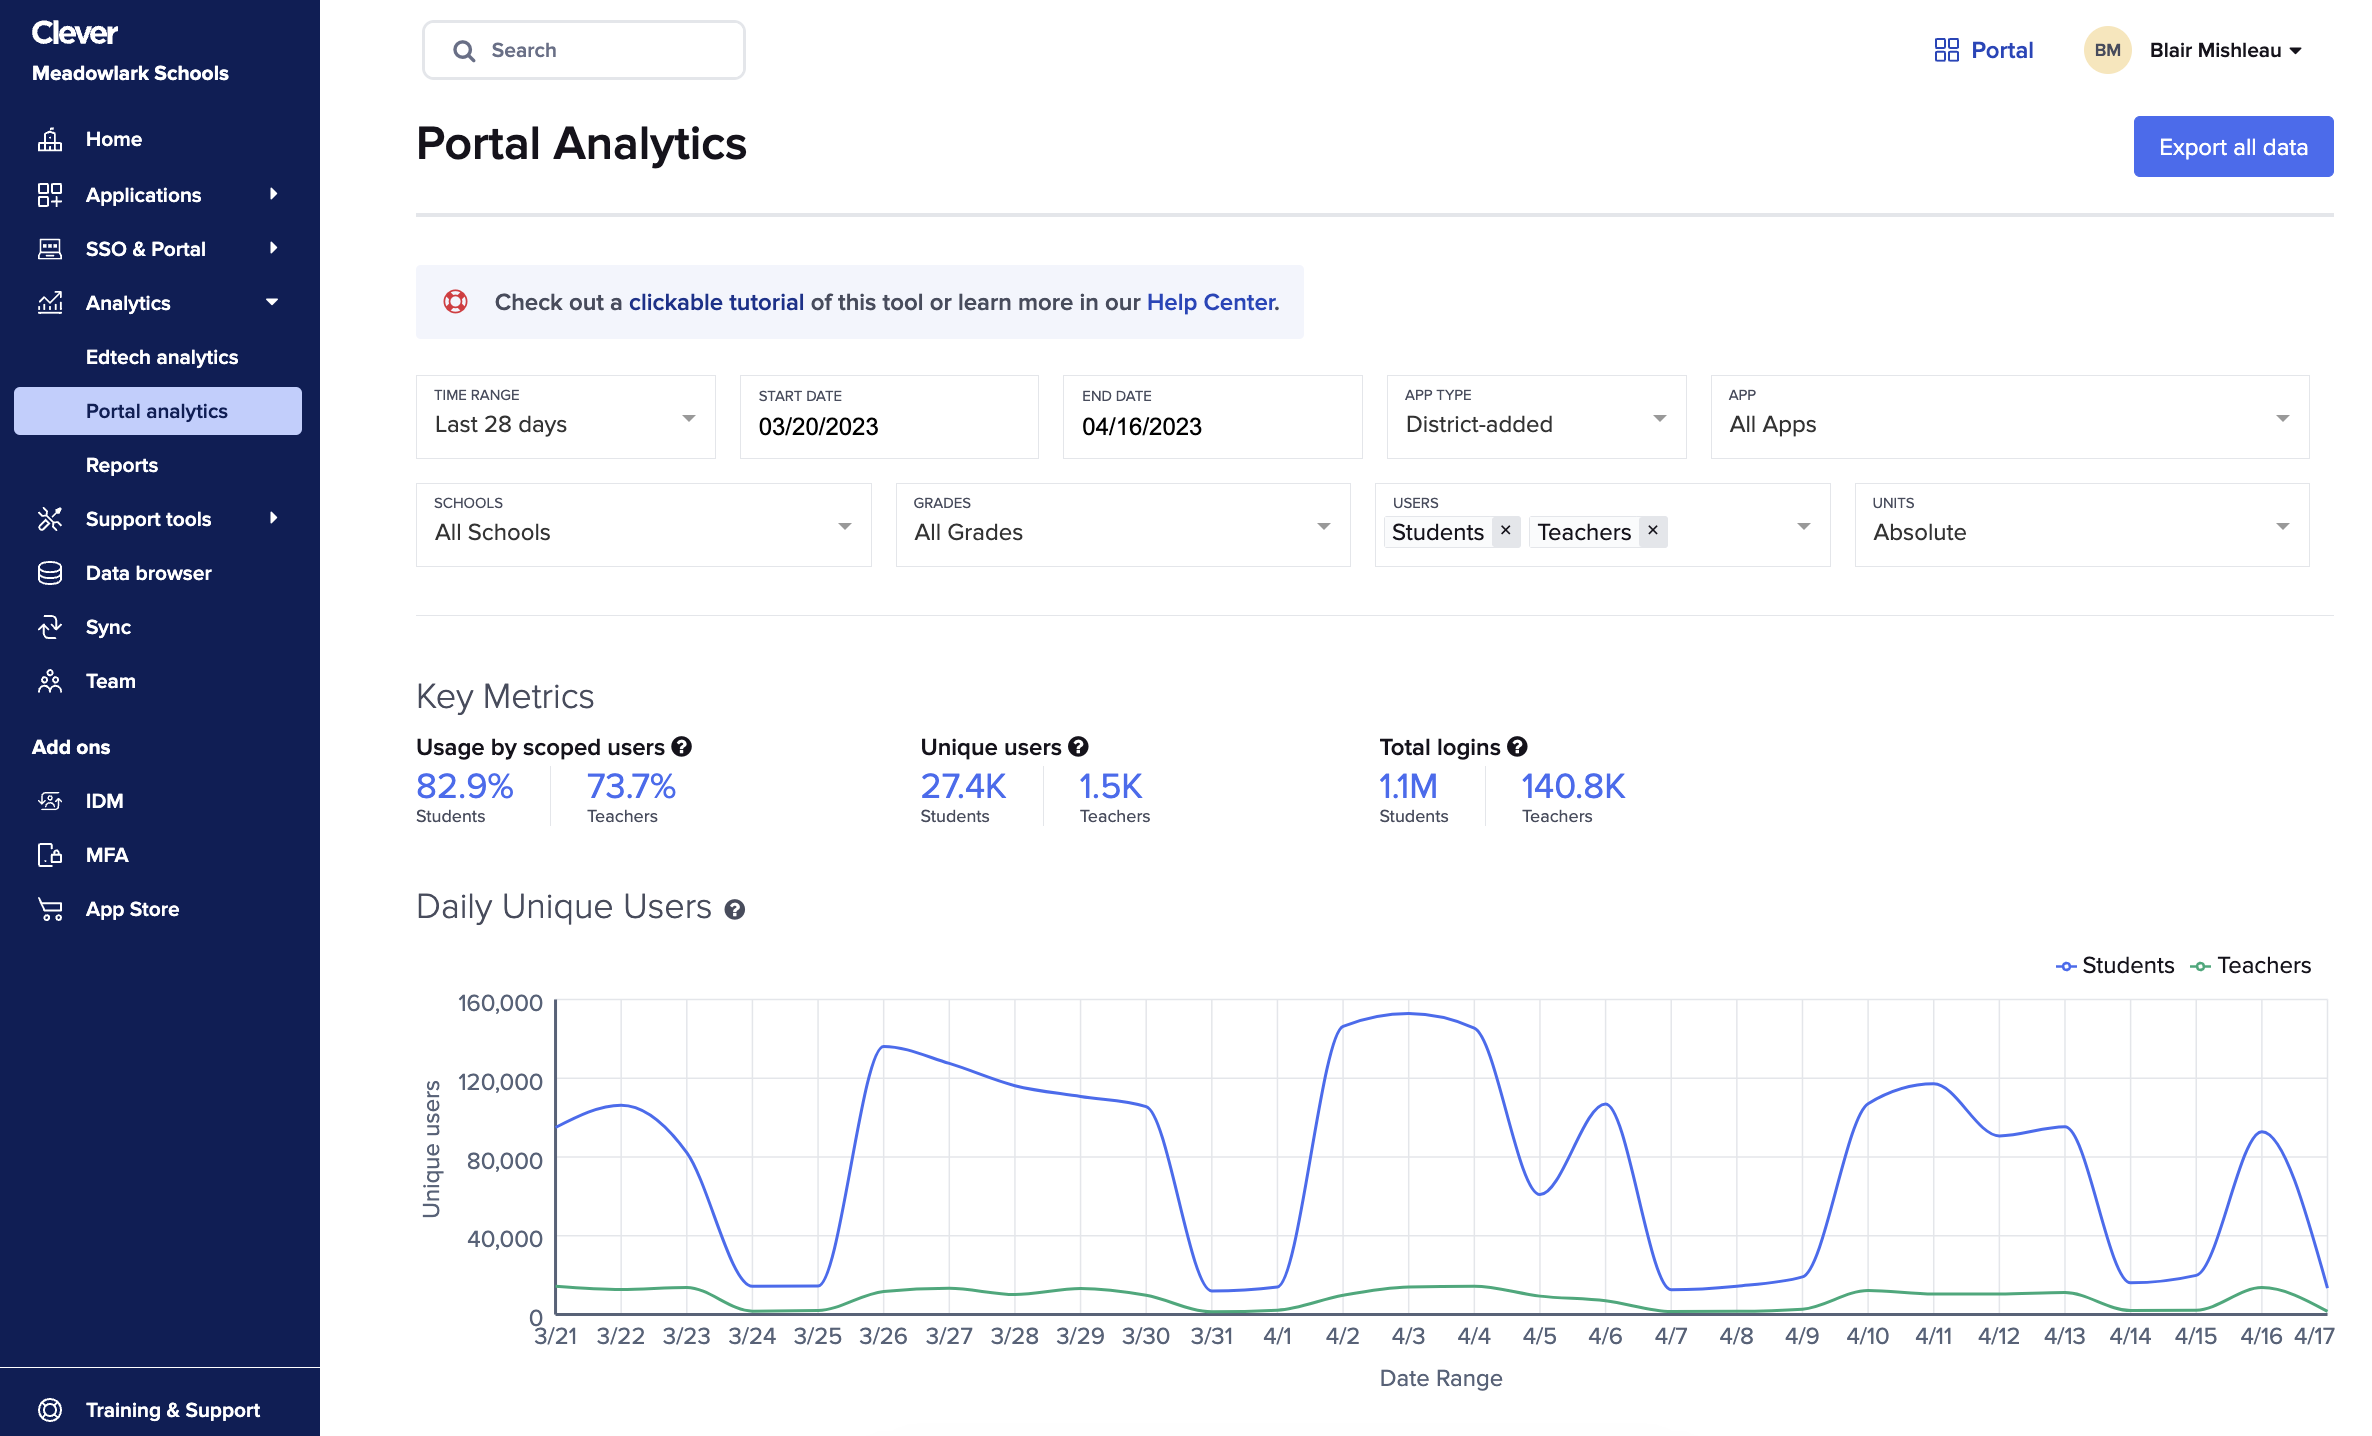2372x1436 pixels.
Task: Open the clickable tutorial link
Action: pos(716,301)
